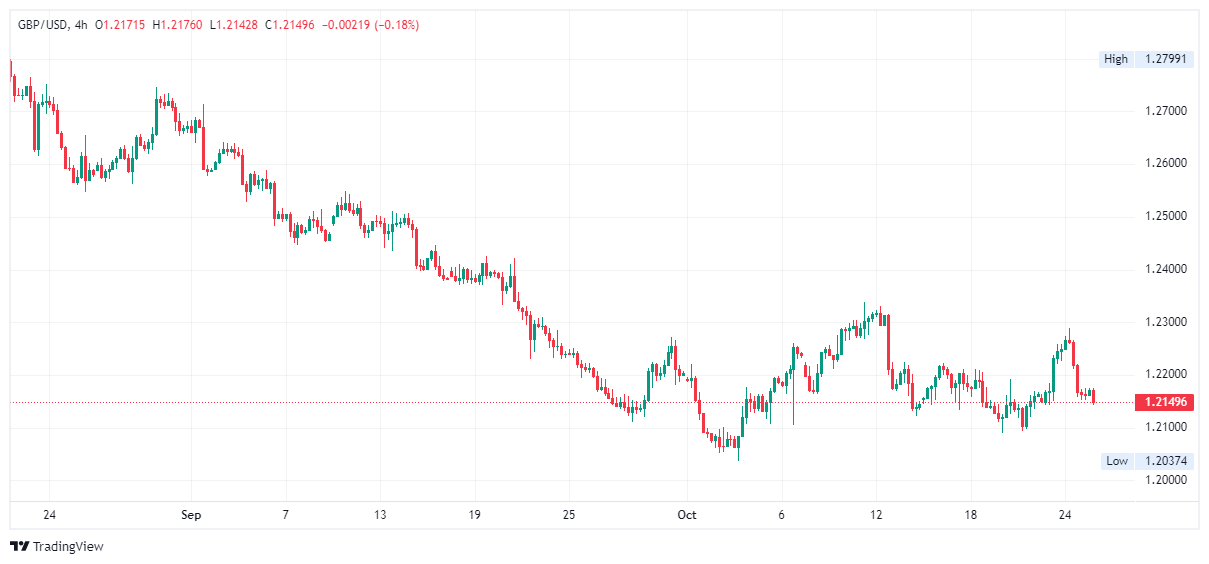1209x564 pixels.
Task: Click the 1.23000 price axis level
Action: pos(1165,322)
